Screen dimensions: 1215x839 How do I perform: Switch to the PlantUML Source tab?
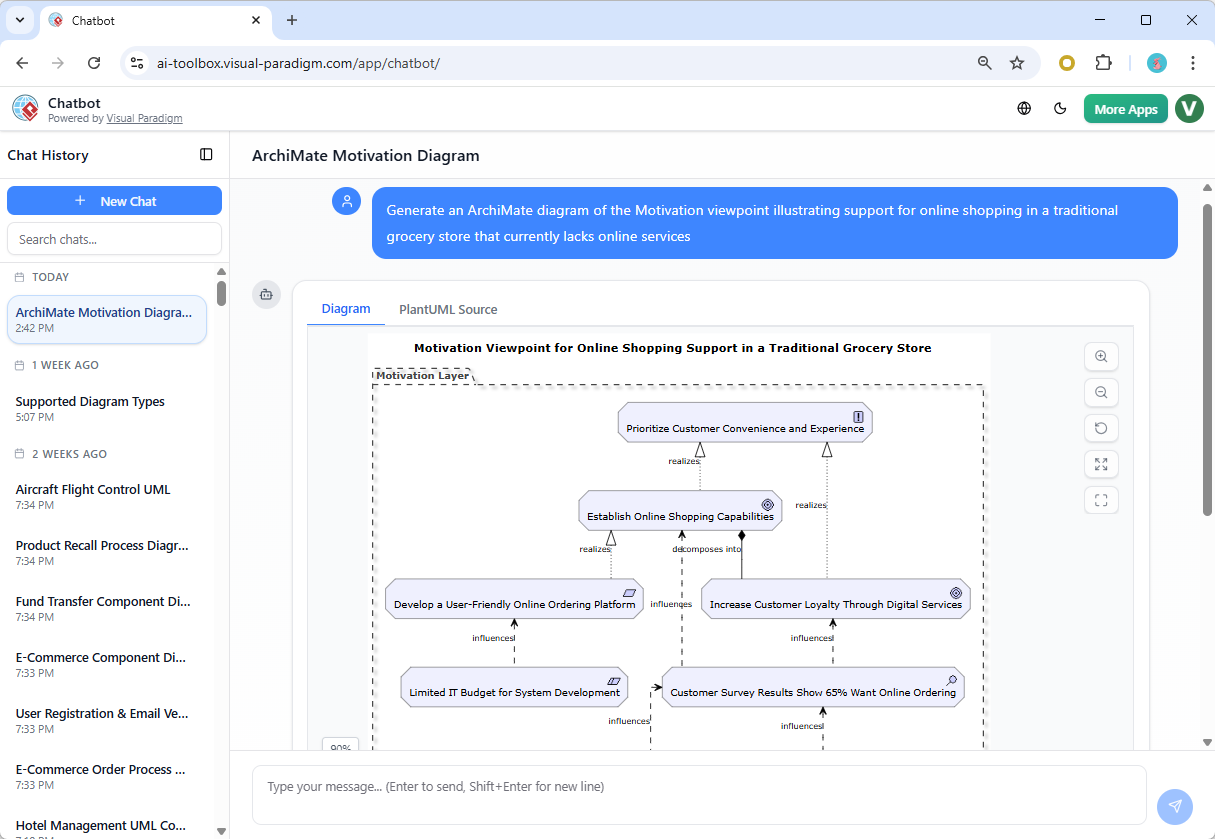pos(447,309)
